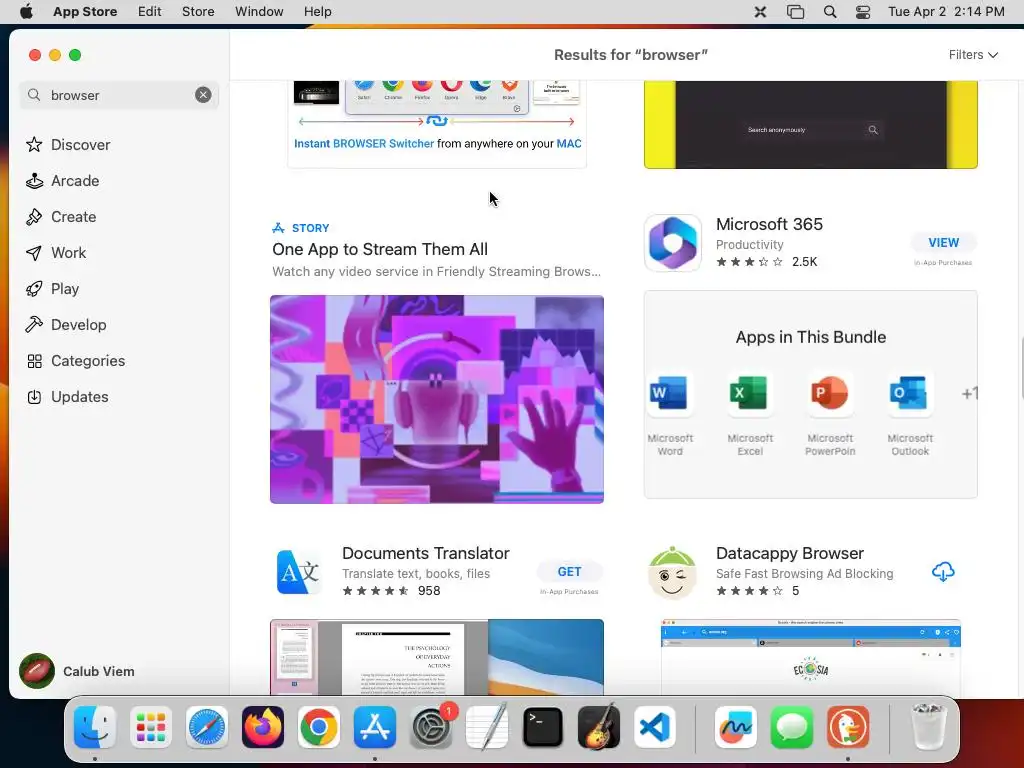Open Launchpad from the dock
The height and width of the screenshot is (768, 1024).
[151, 727]
